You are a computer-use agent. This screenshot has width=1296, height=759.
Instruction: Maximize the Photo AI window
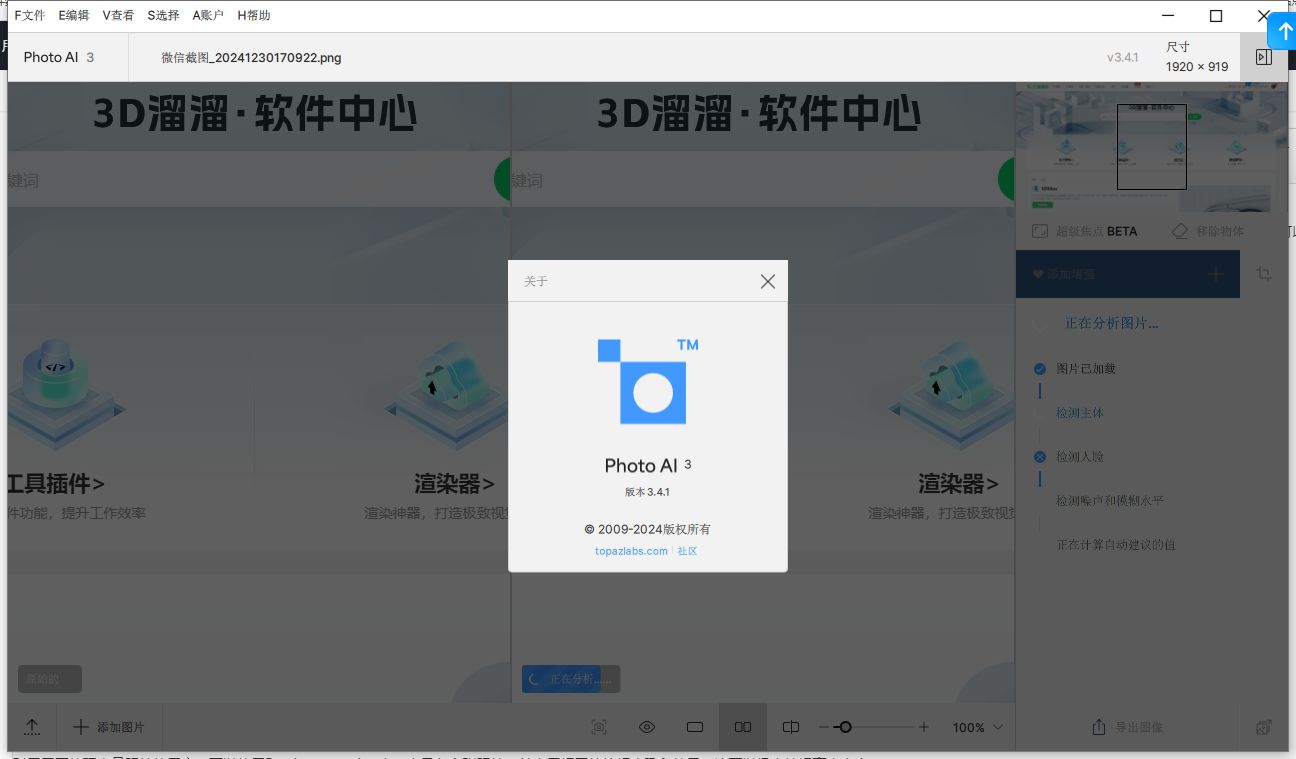pyautogui.click(x=1216, y=16)
